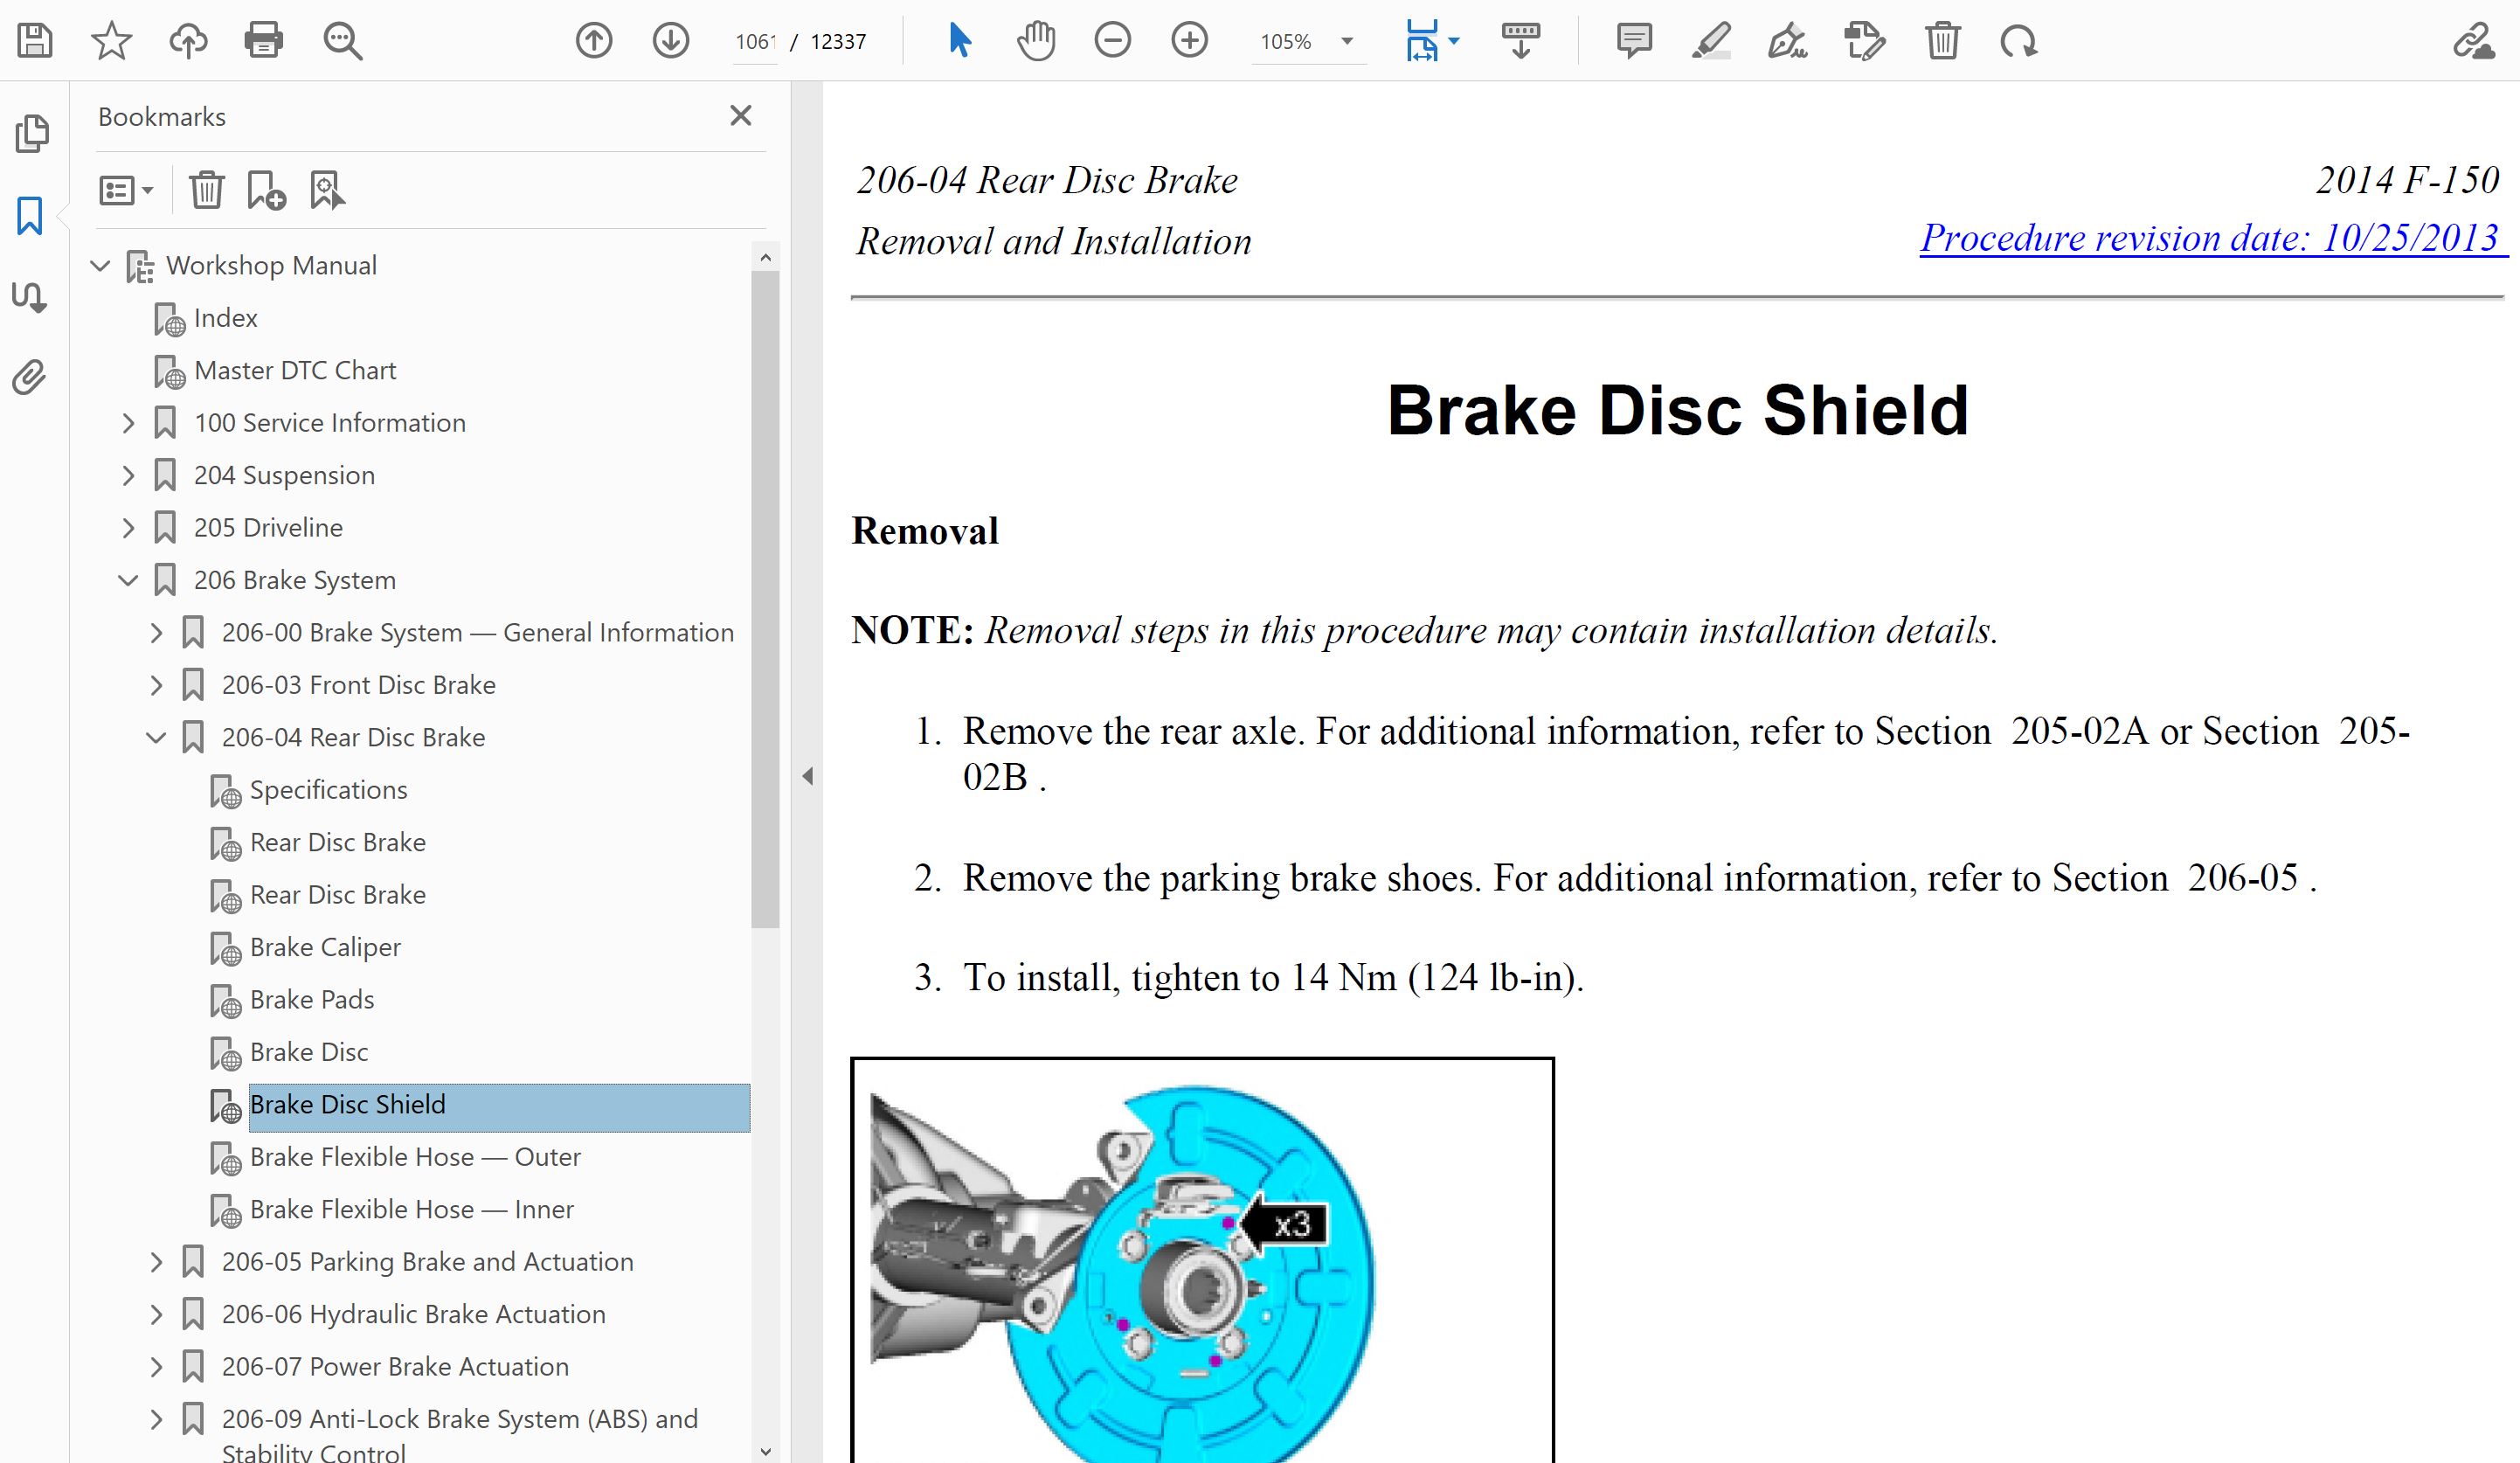The image size is (2520, 1463).
Task: Open the Brake Caliper bookmark
Action: 324,947
